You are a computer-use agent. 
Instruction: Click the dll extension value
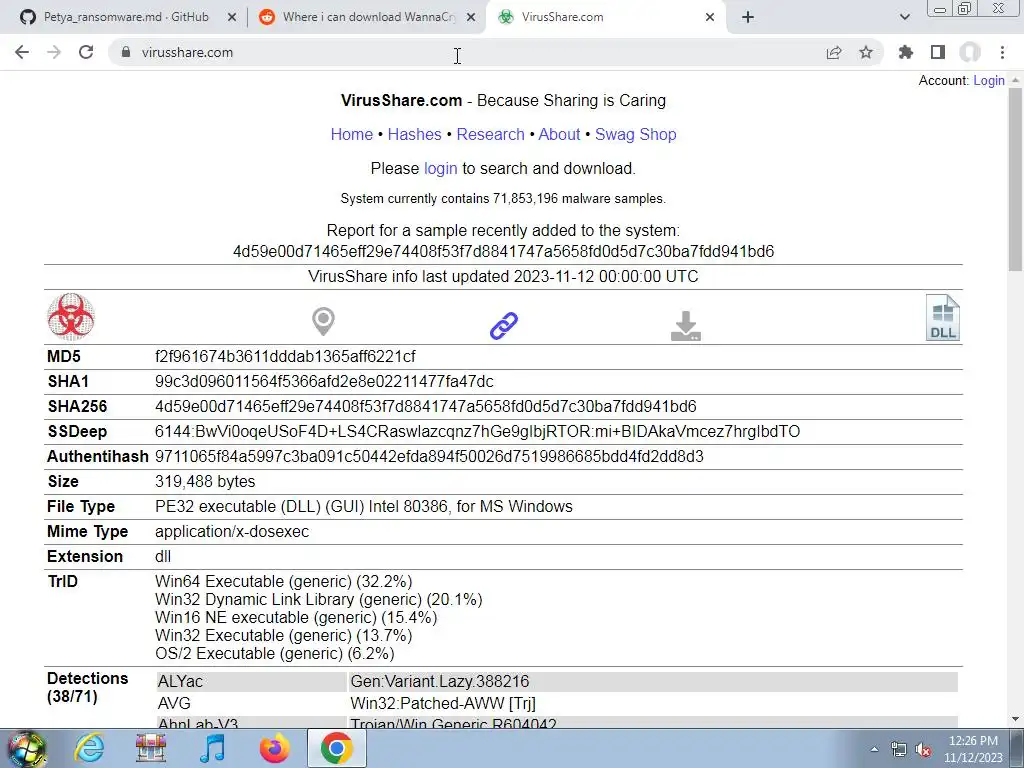(163, 556)
